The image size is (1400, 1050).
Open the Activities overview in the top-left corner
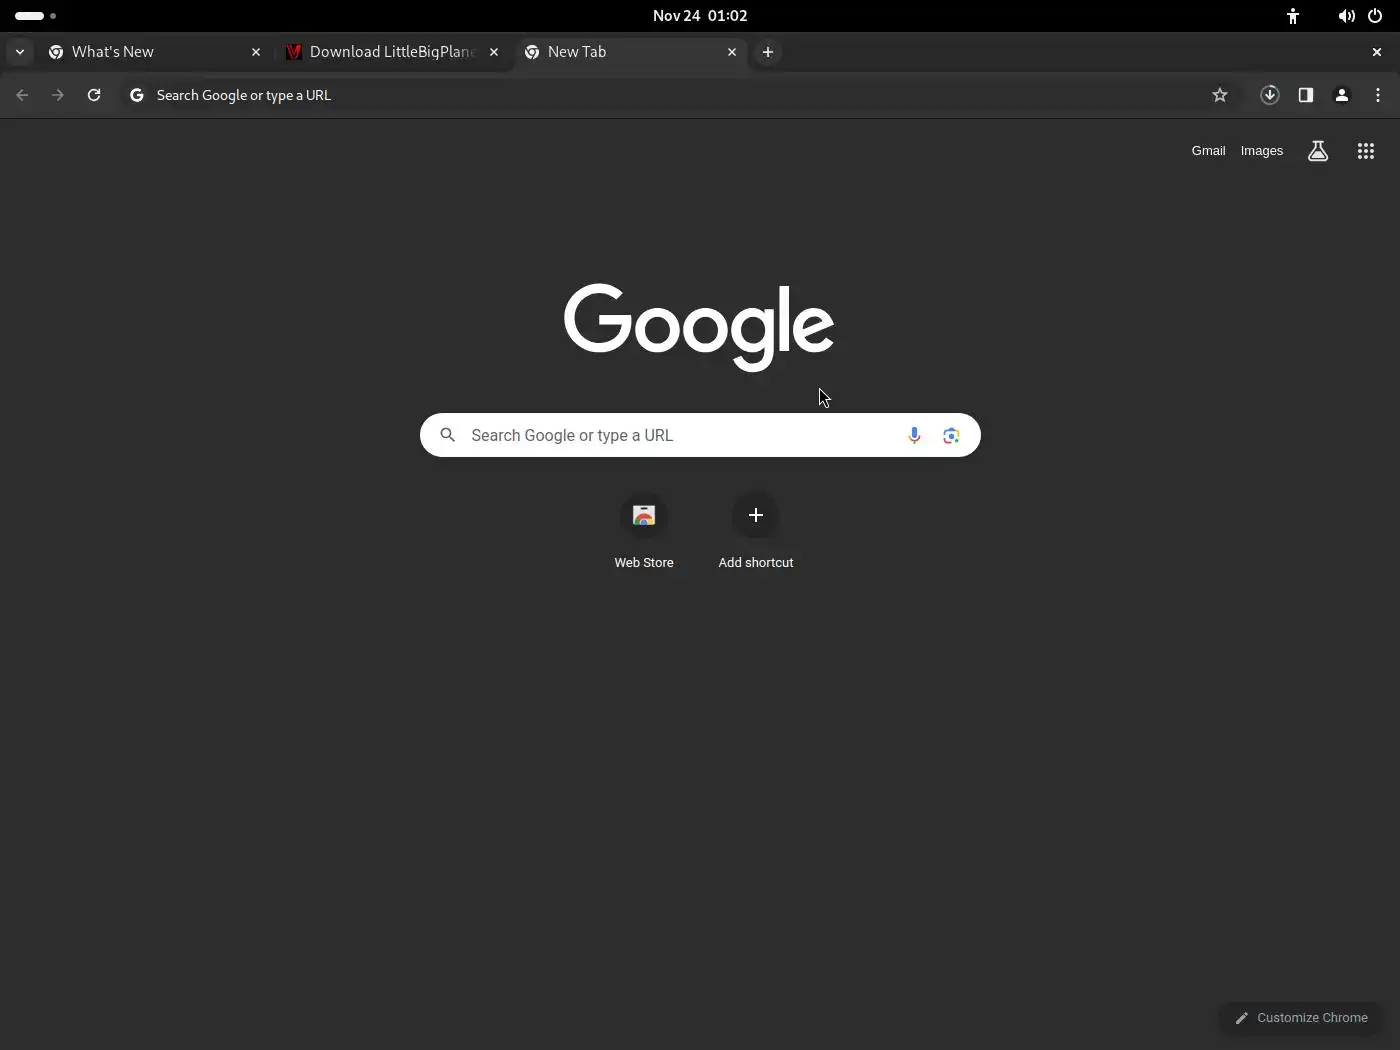click(x=35, y=16)
